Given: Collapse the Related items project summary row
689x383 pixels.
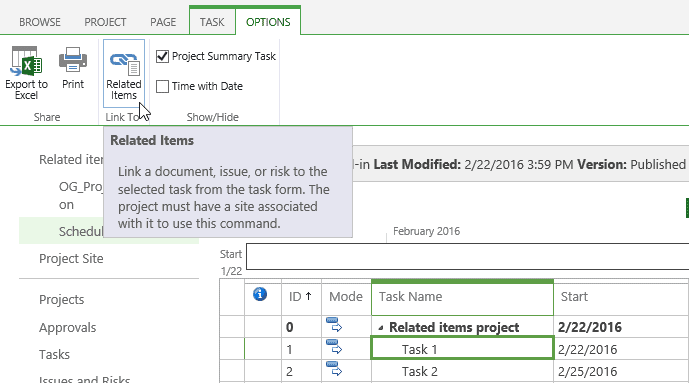Looking at the screenshot, I should tap(381, 328).
